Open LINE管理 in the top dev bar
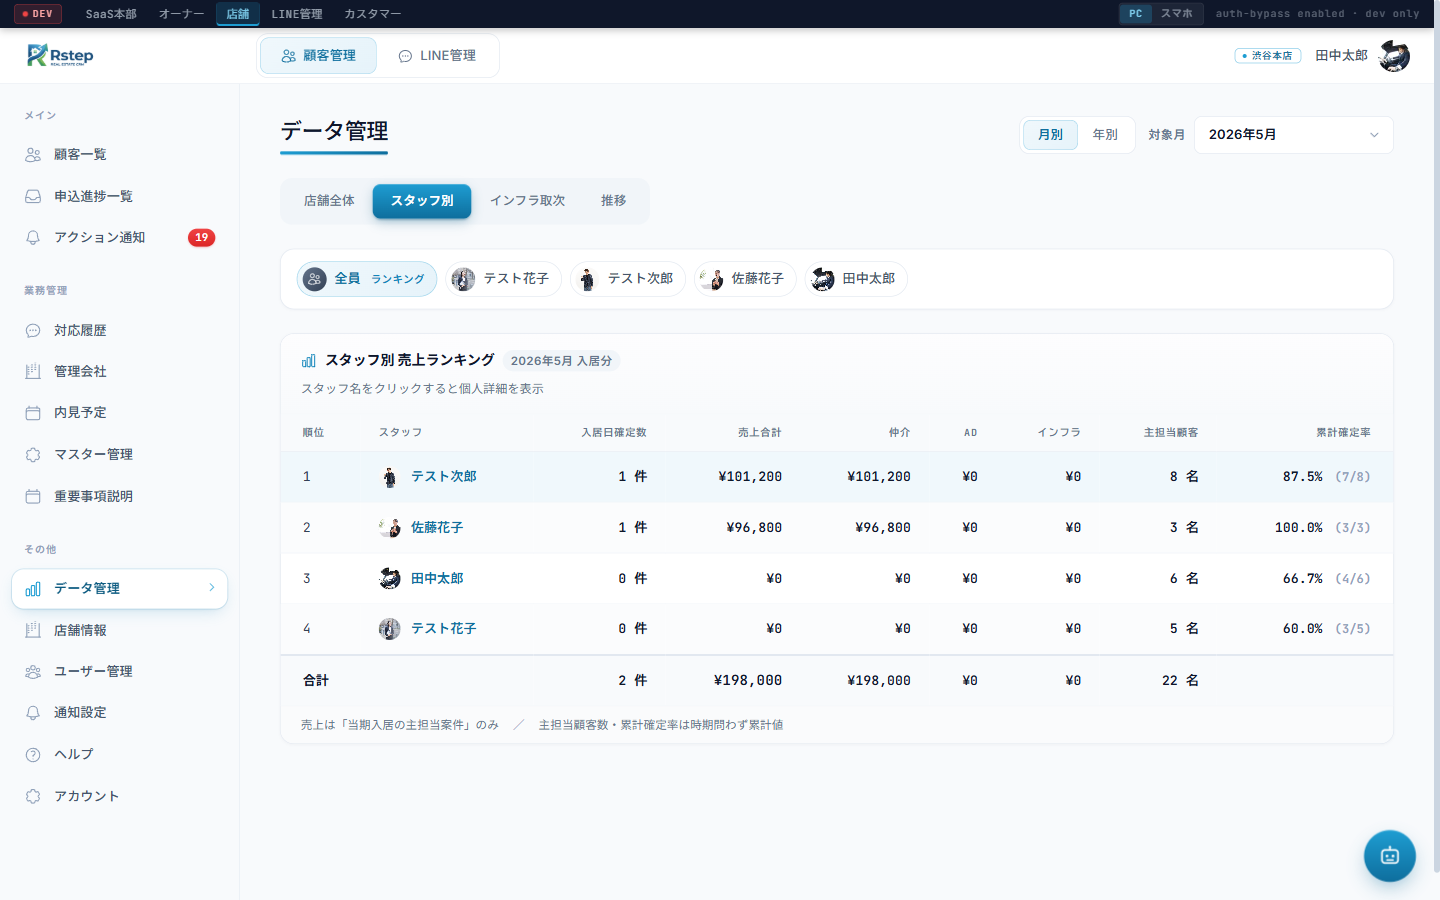Screen dimensions: 1440x900 pyautogui.click(x=297, y=14)
